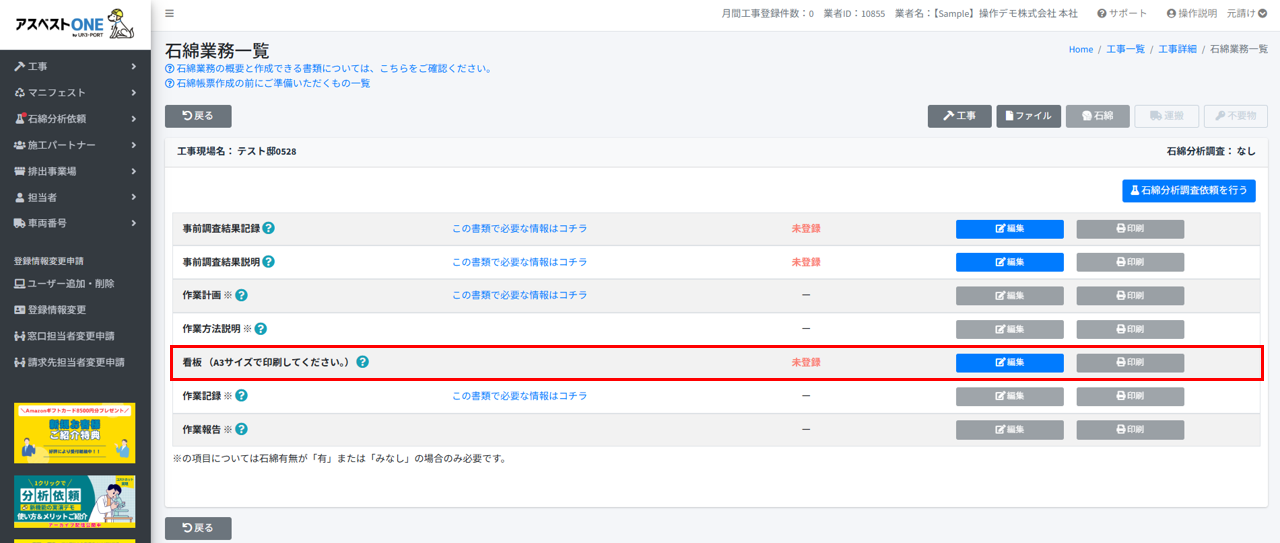1280x543 pixels.
Task: Click help icon beside 作業記録
Action: click(241, 396)
